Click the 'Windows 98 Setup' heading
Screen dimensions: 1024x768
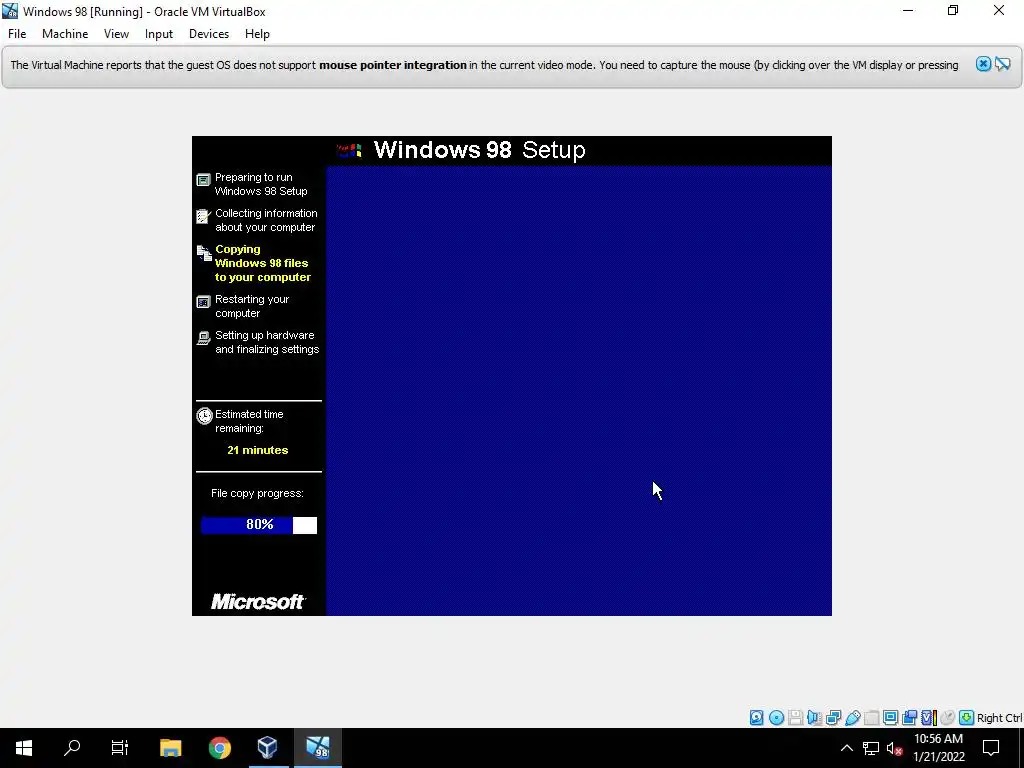coord(479,150)
